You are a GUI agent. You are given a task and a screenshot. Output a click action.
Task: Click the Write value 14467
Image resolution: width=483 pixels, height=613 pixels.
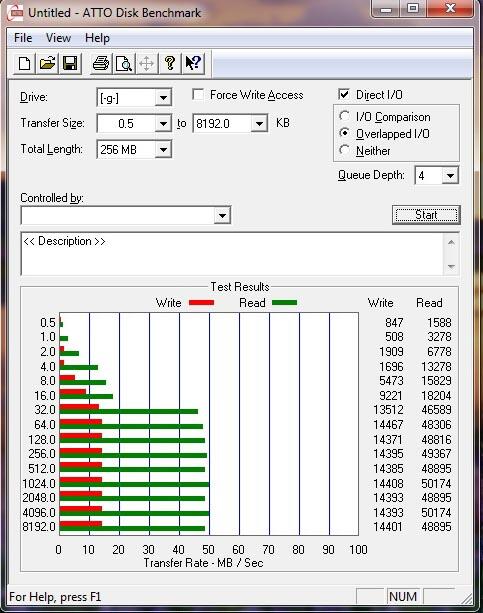[388, 425]
